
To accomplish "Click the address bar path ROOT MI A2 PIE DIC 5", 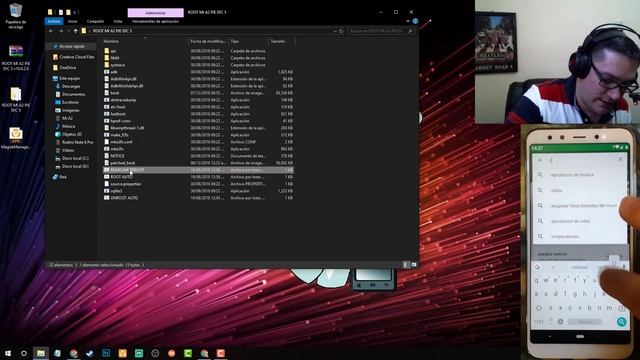I will pyautogui.click(x=112, y=31).
